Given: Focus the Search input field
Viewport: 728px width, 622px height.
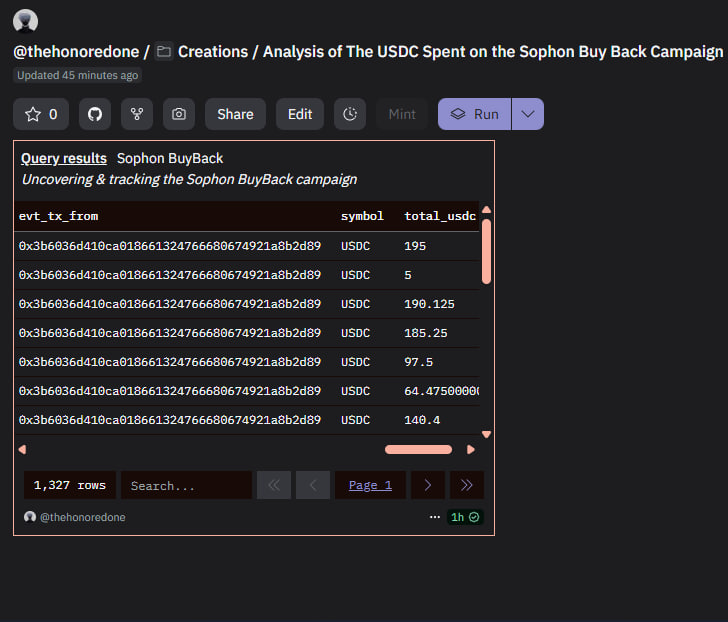Looking at the screenshot, I should click(x=187, y=486).
